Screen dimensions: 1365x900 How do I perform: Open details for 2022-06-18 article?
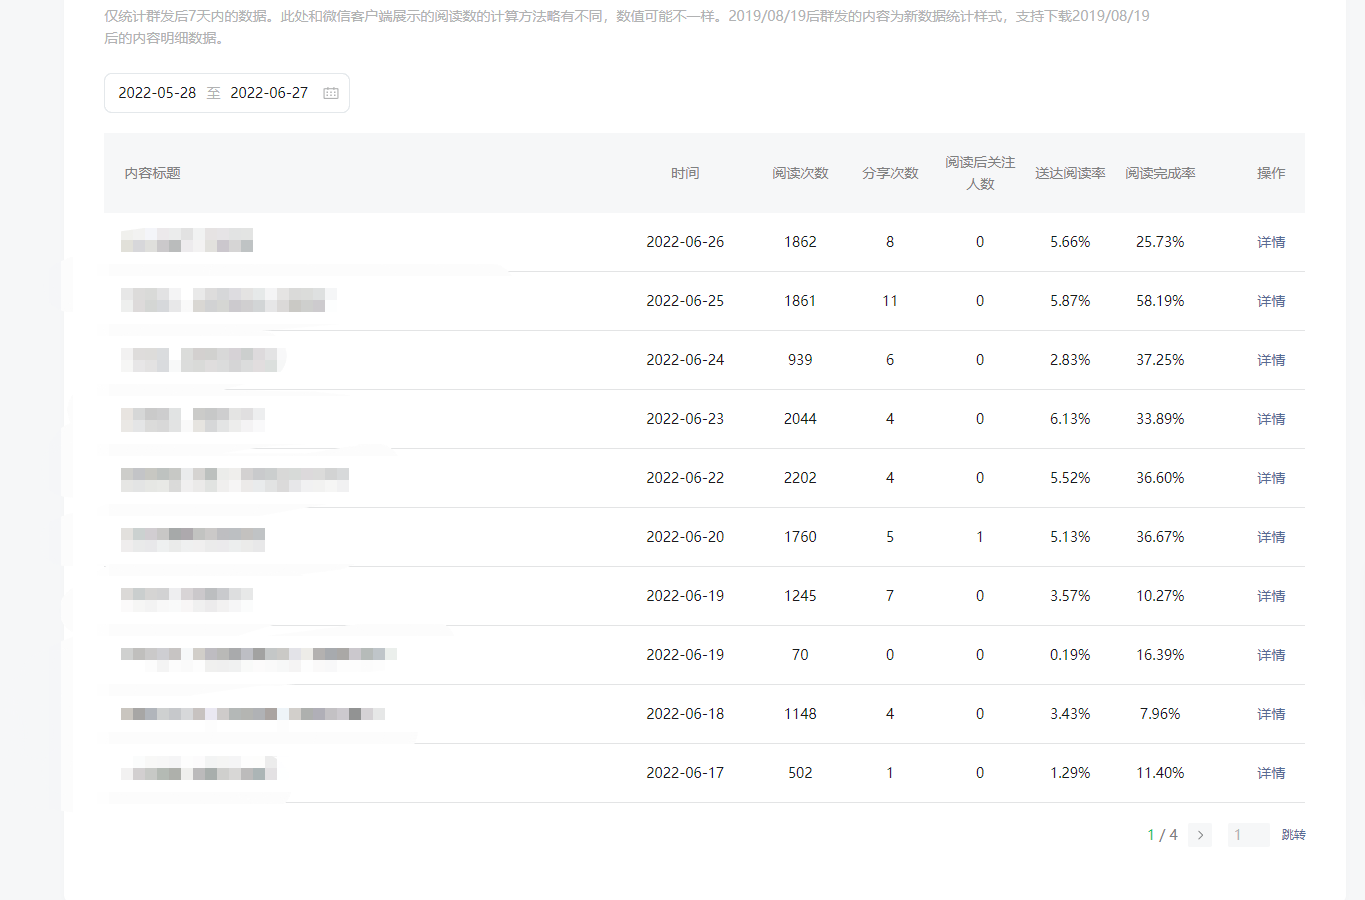click(1271, 714)
